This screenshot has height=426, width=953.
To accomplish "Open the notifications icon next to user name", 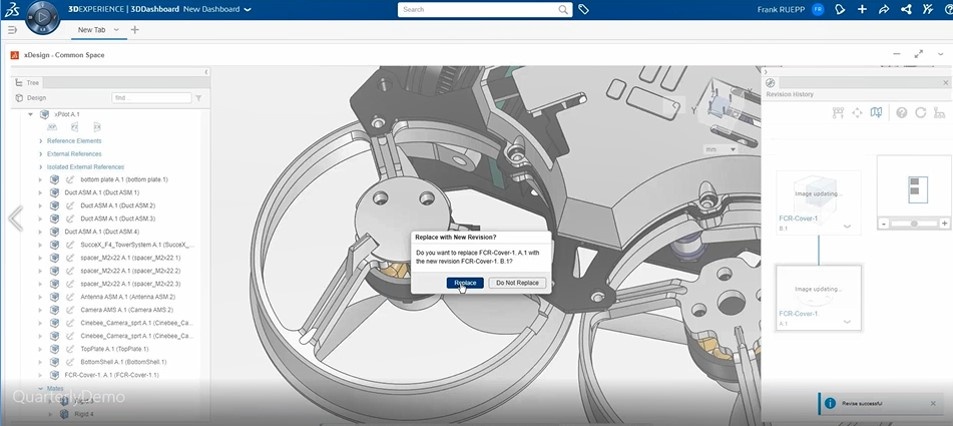I will (840, 9).
